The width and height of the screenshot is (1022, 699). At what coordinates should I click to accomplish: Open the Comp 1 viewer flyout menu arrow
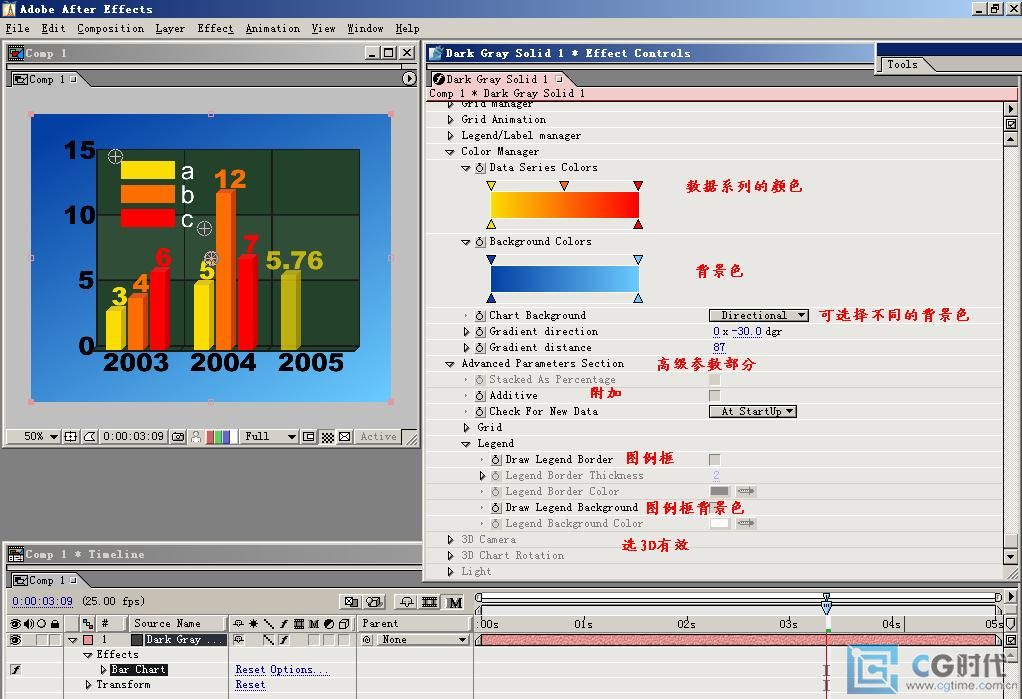(x=409, y=79)
